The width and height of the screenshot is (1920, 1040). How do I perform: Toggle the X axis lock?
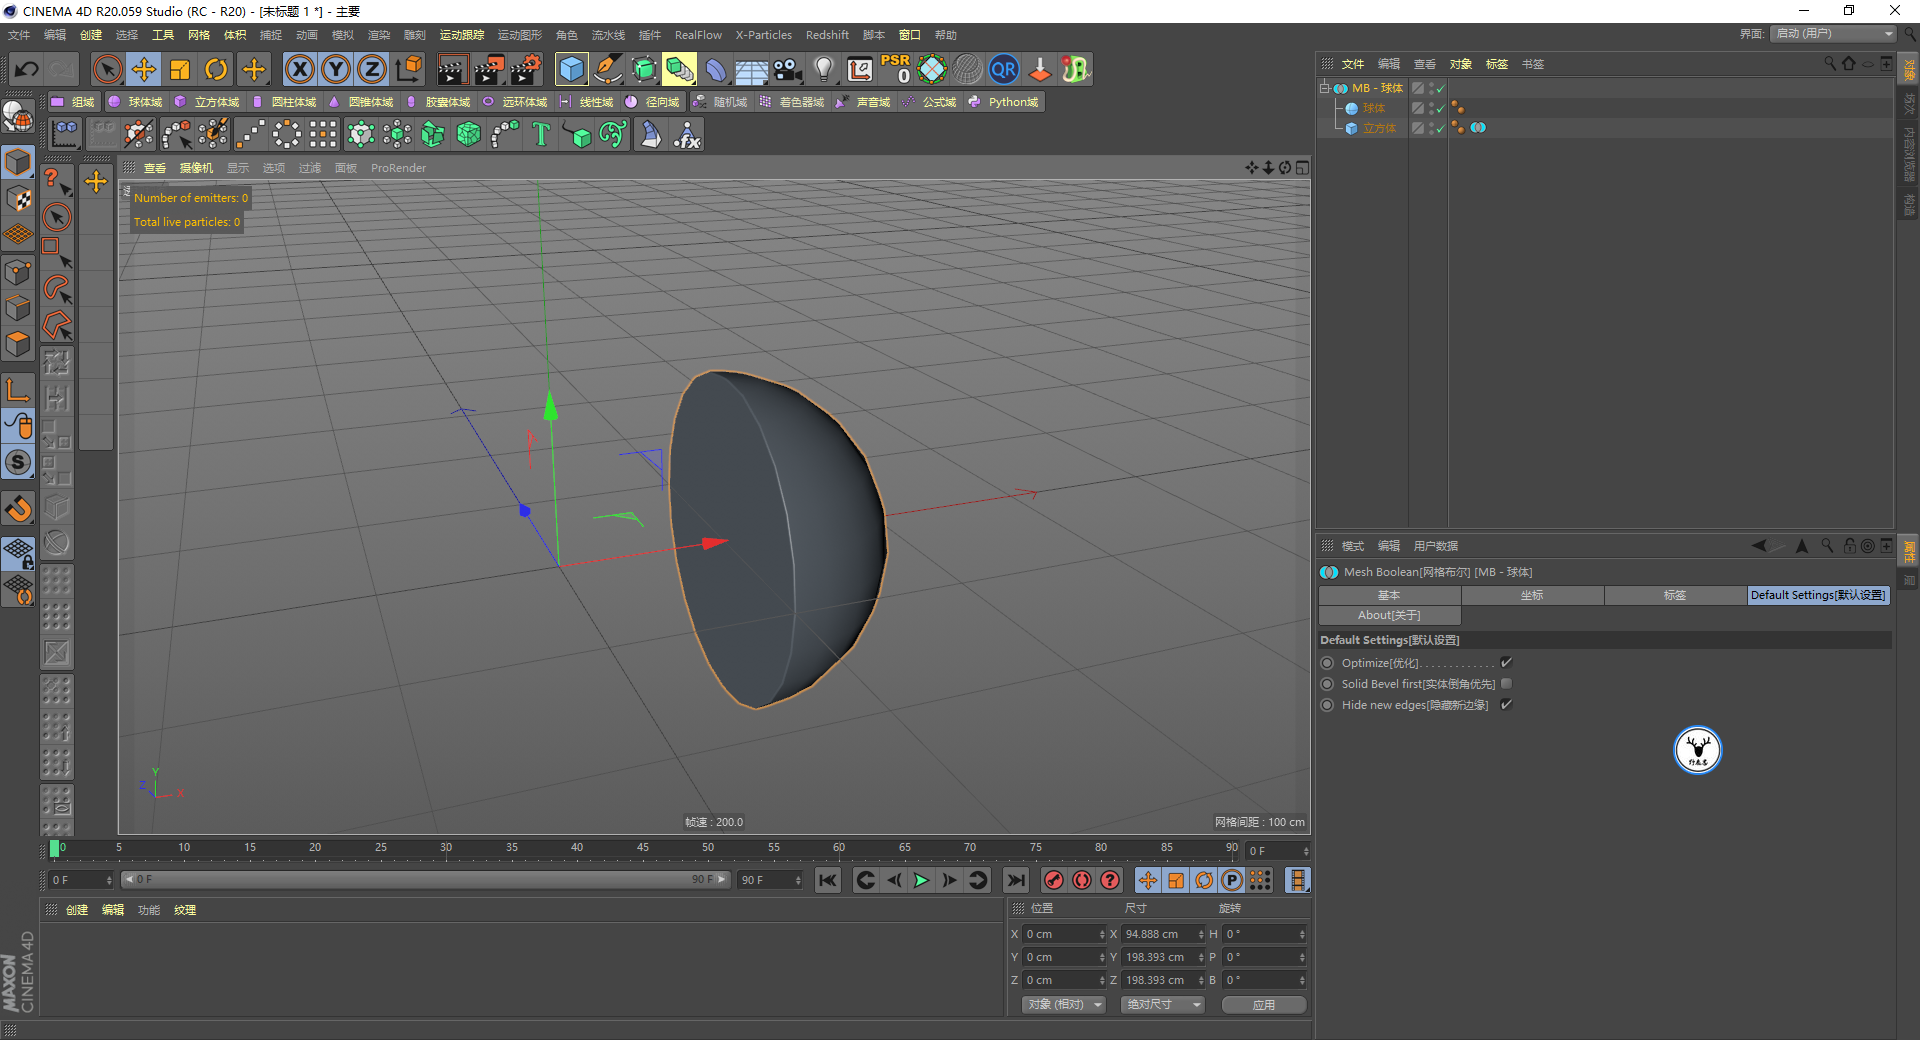click(x=299, y=69)
